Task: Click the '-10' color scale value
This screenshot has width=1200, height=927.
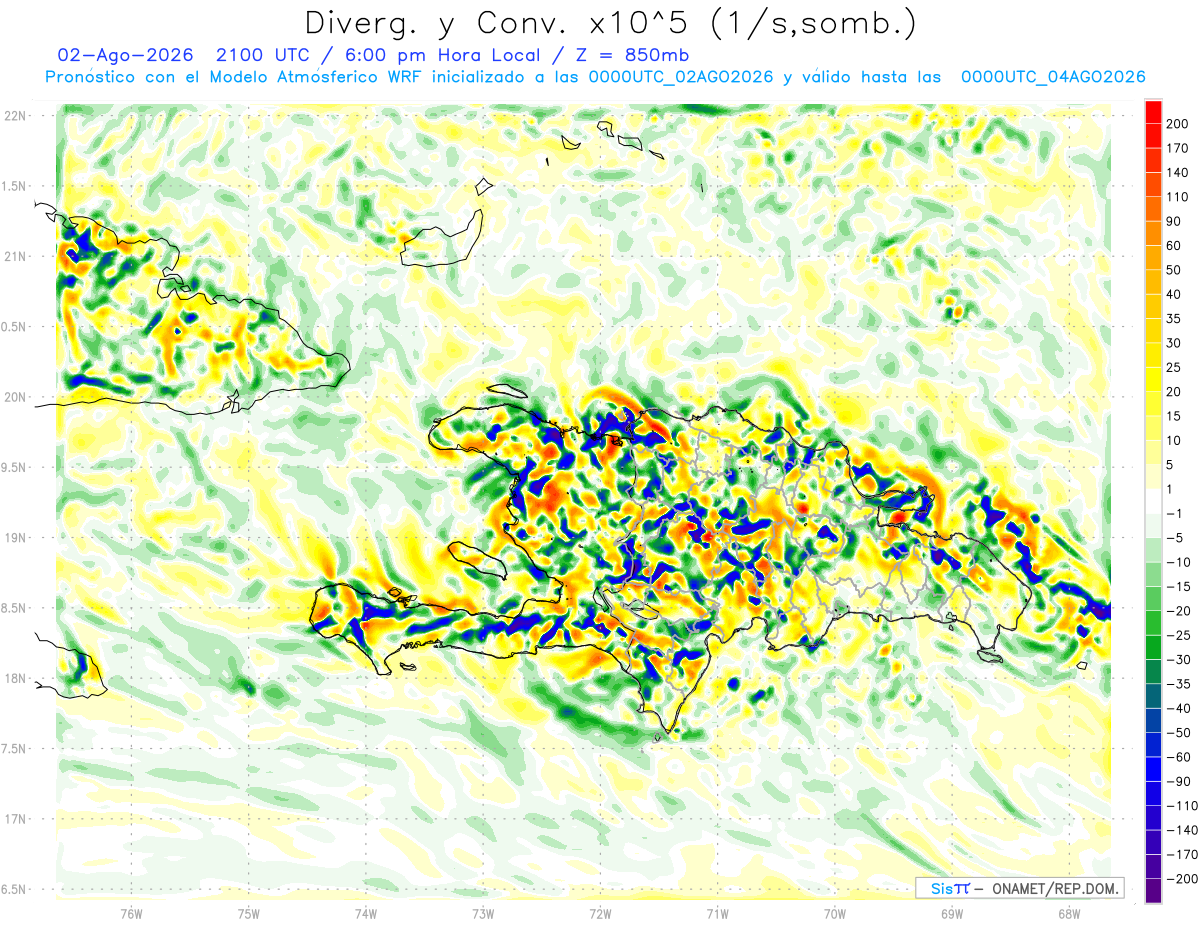Action: (x=1180, y=562)
